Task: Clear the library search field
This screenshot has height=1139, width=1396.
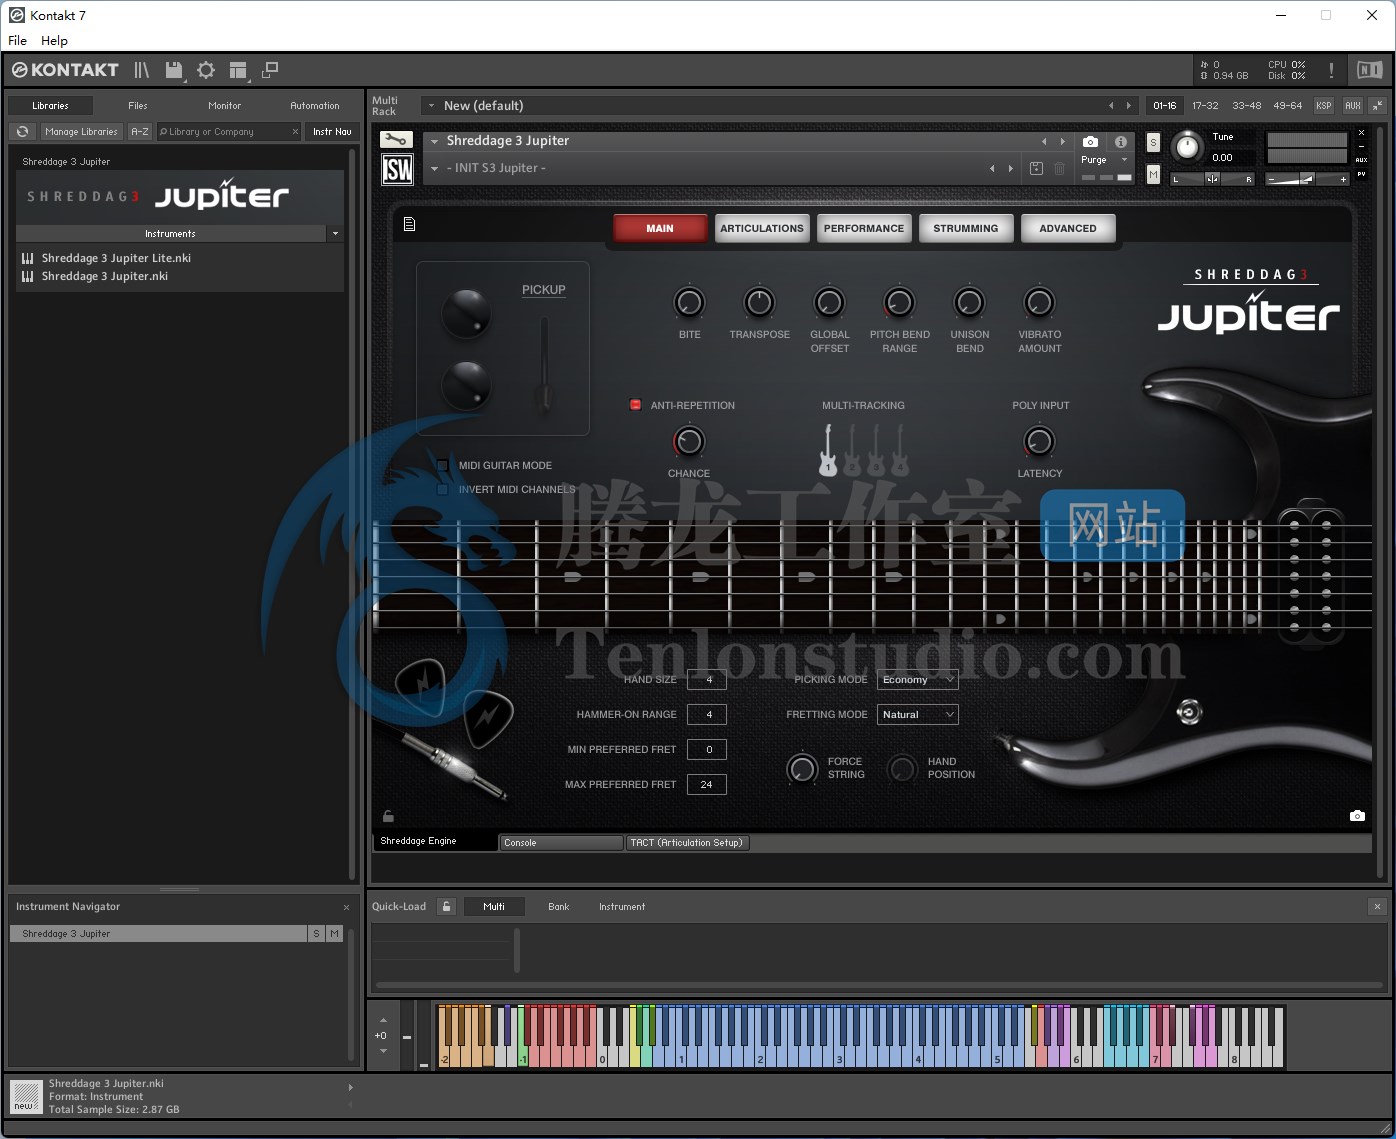Action: point(295,131)
